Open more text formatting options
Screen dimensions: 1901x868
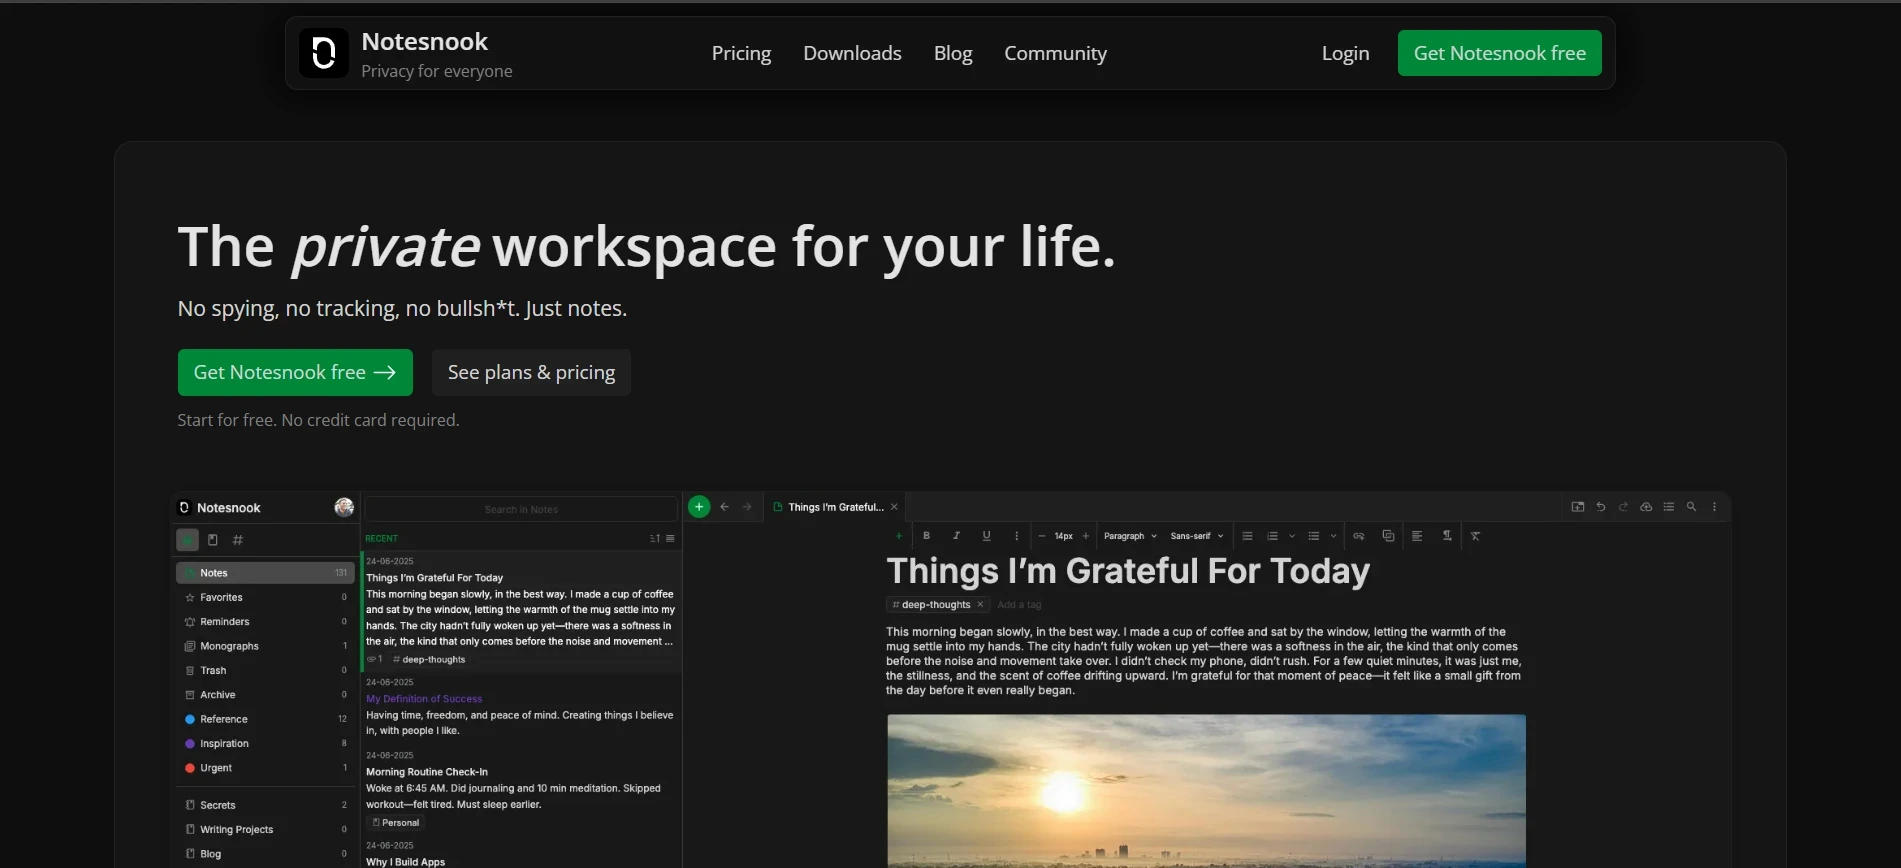[1016, 536]
